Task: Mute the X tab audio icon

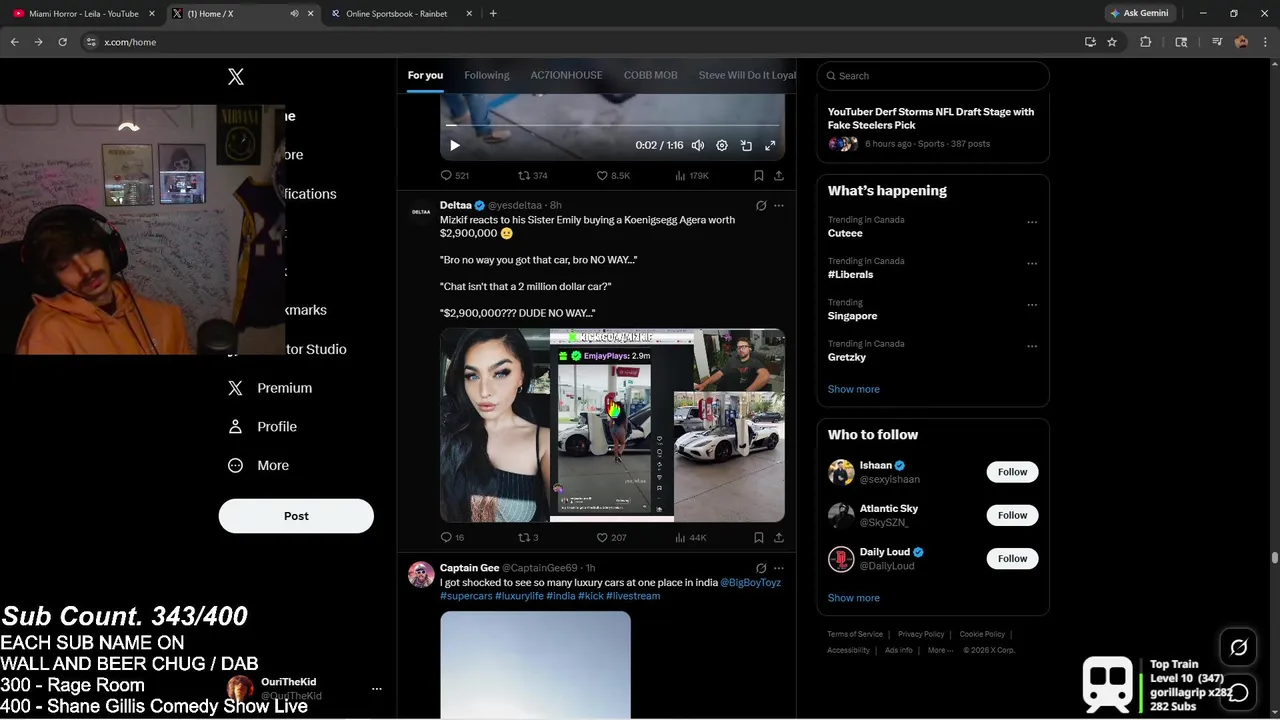Action: [x=294, y=14]
